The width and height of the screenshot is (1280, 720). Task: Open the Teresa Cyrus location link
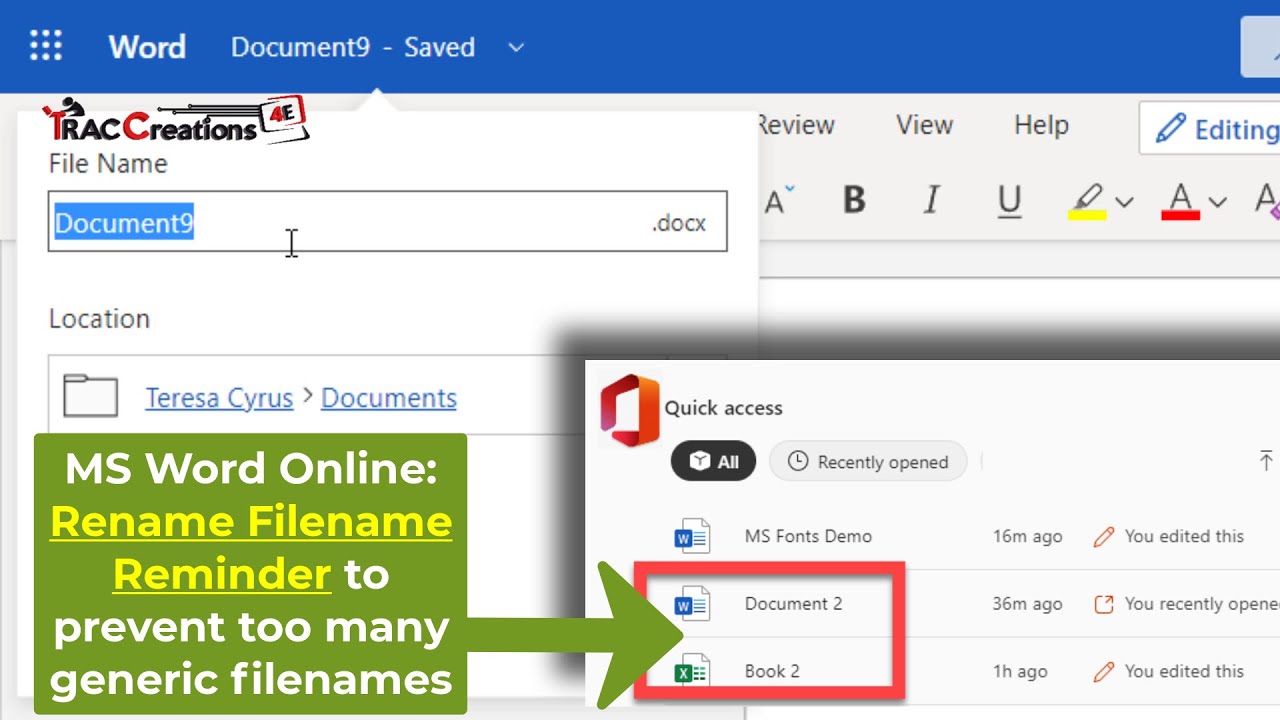point(219,397)
